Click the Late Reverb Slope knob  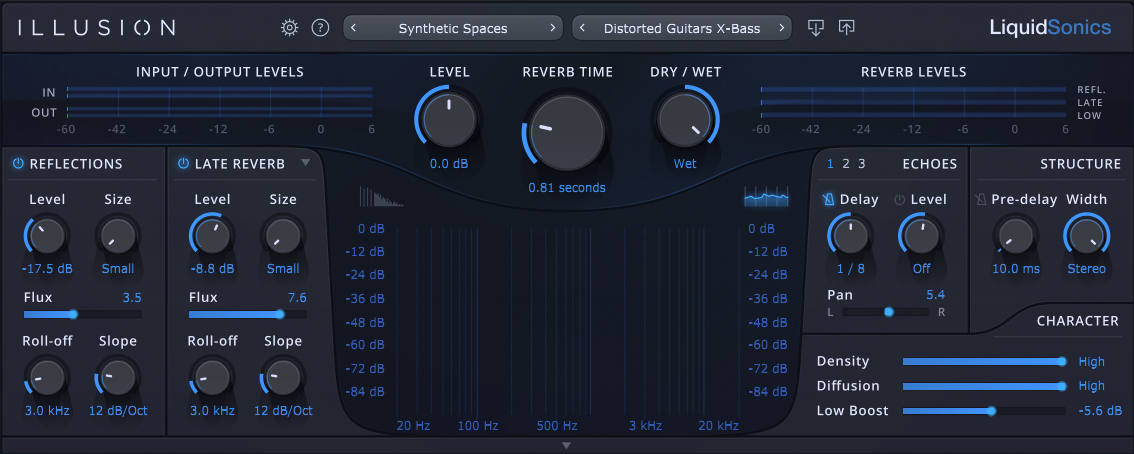point(283,378)
